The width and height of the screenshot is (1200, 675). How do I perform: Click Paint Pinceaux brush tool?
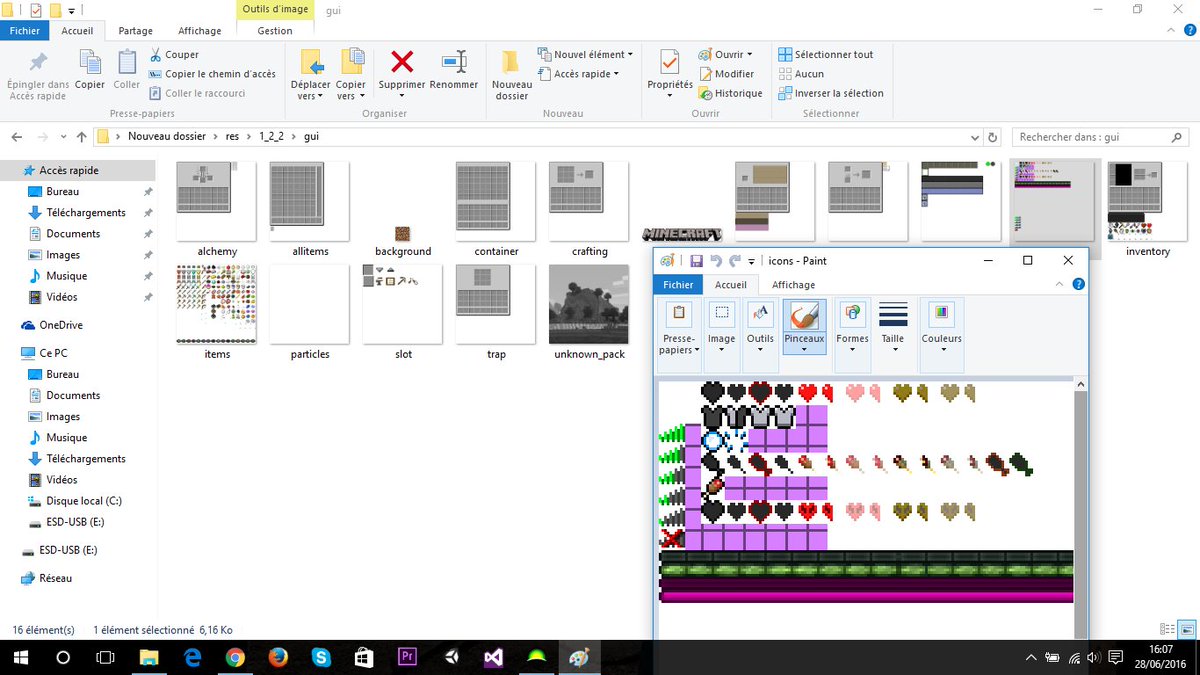coord(804,326)
